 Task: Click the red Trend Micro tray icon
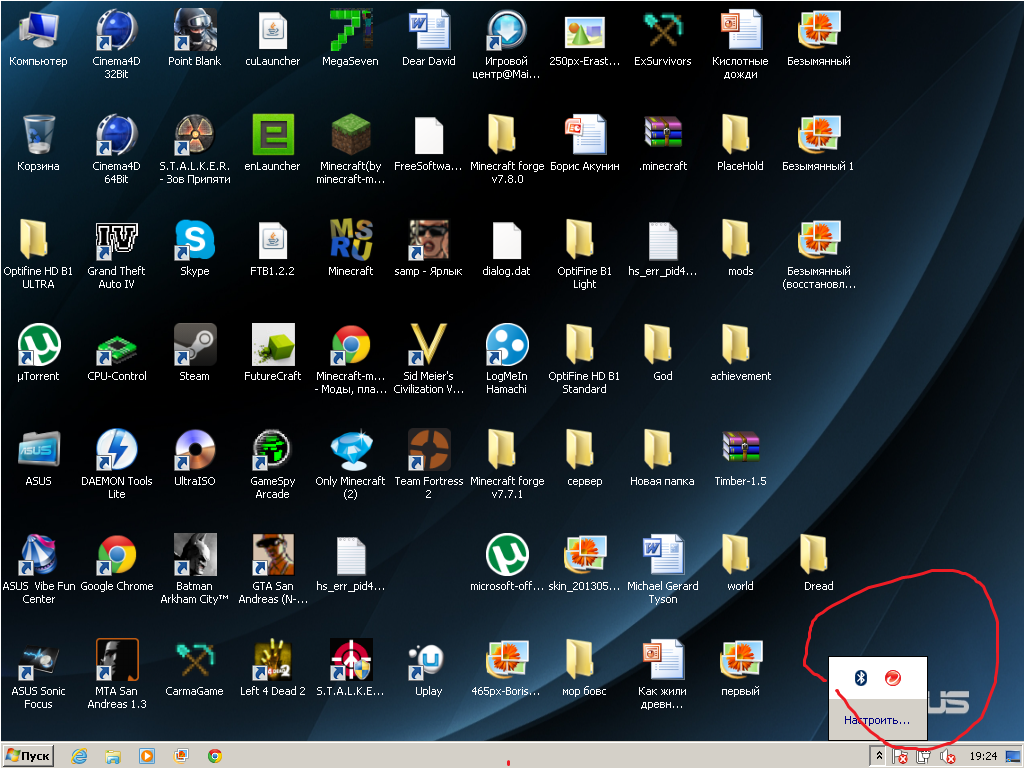893,678
